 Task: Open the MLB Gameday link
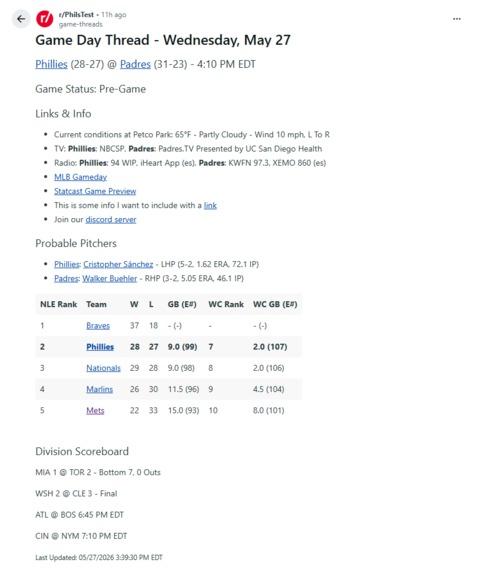[80, 177]
